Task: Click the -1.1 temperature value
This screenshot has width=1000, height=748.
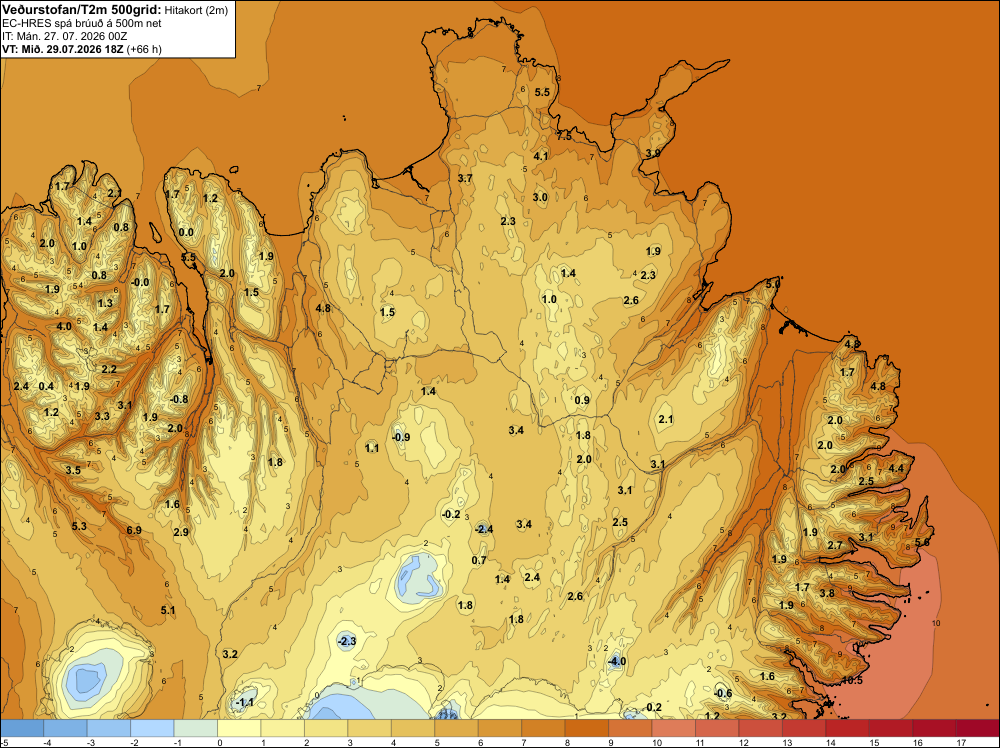Action: pyautogui.click(x=244, y=702)
